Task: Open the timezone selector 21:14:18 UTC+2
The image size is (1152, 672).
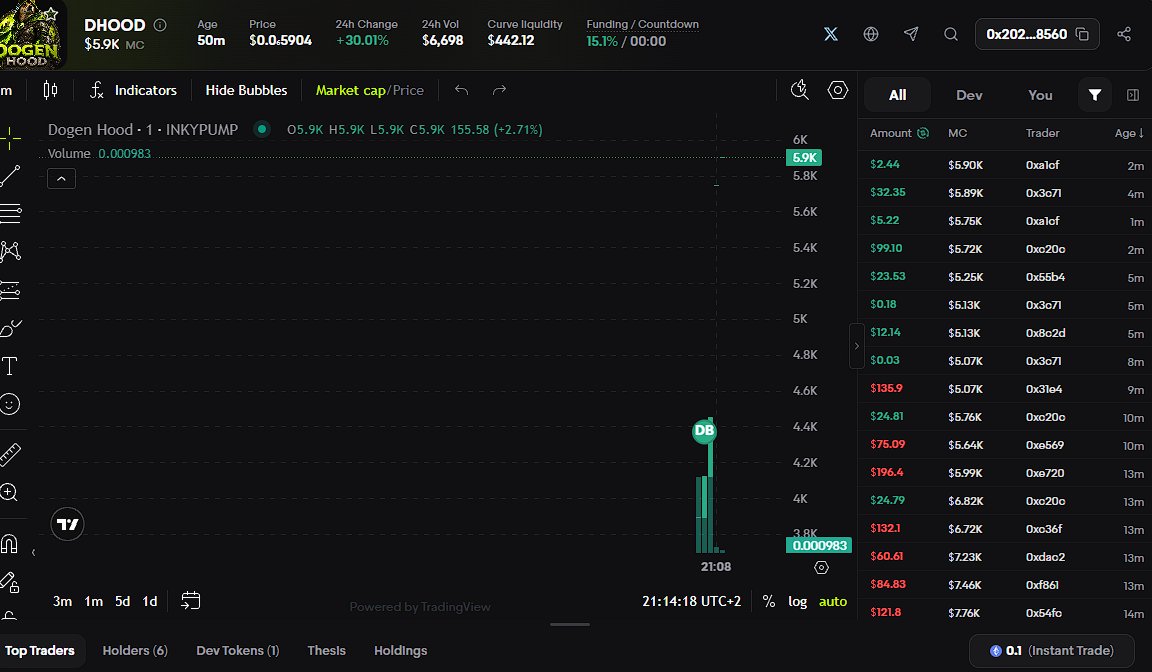Action: click(x=691, y=601)
